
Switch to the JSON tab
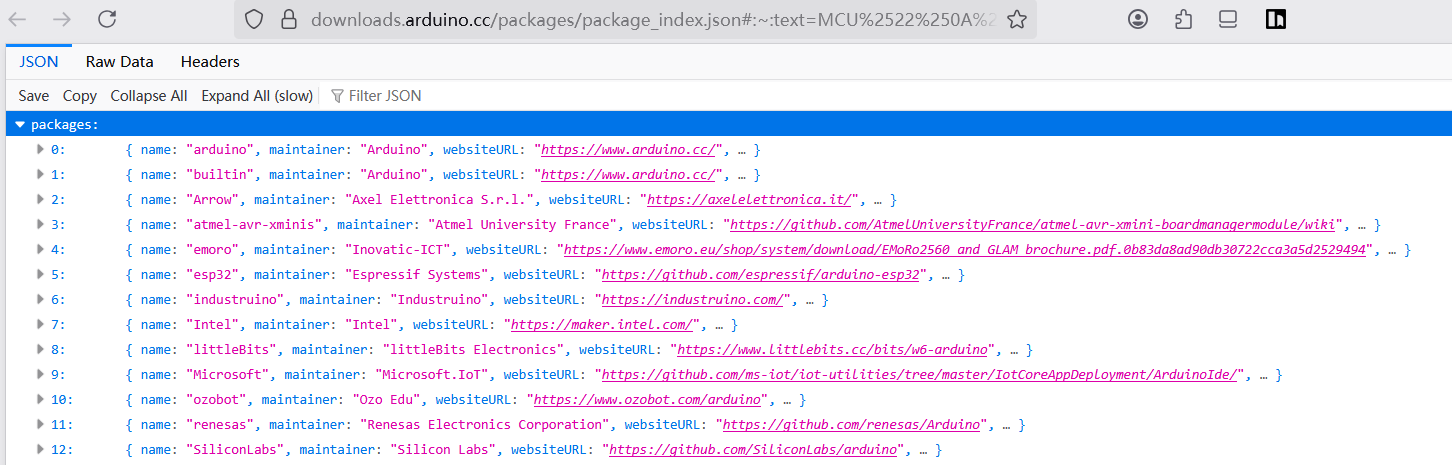click(39, 61)
